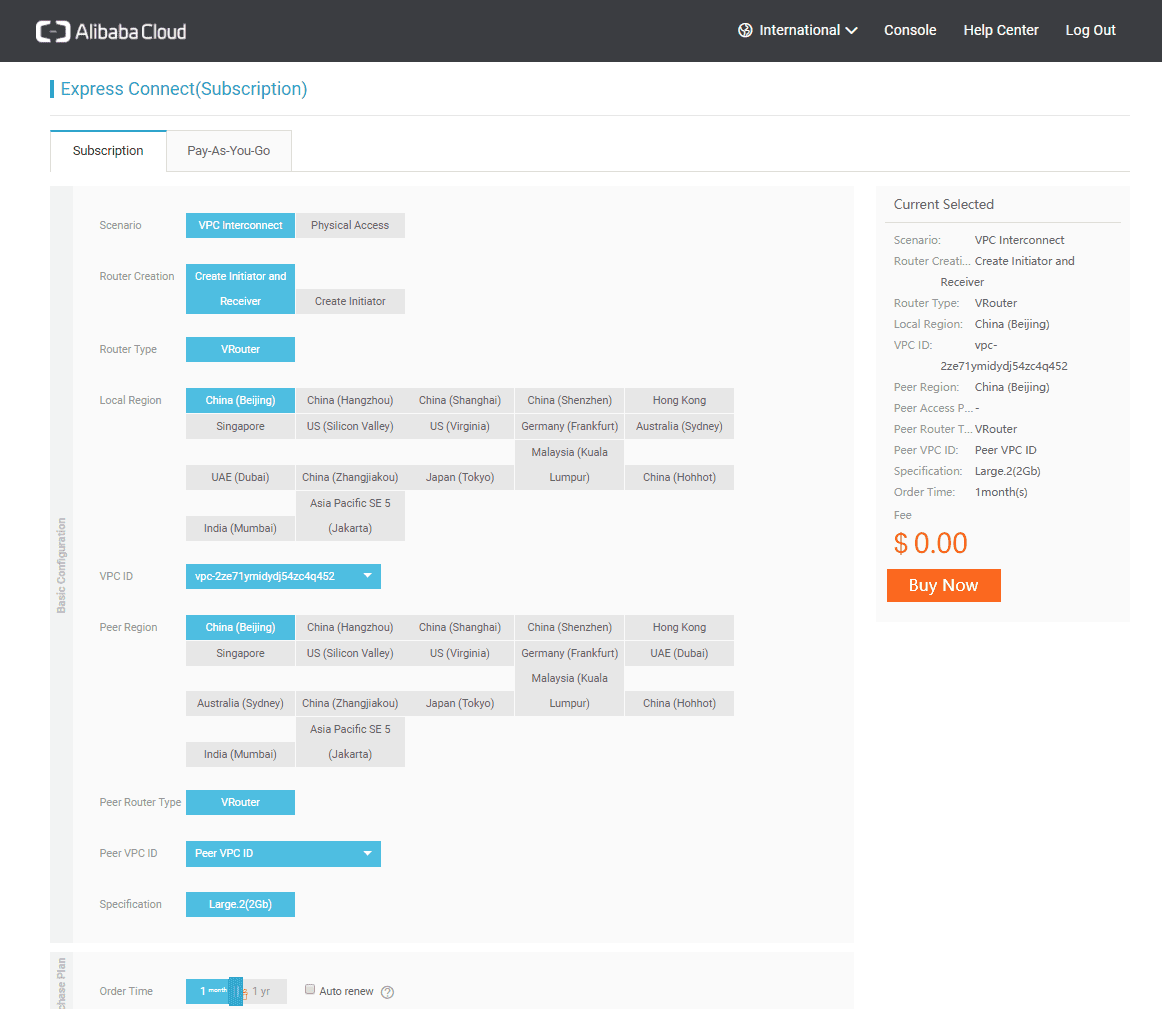
Task: Click the Order Time slider handle
Action: [x=236, y=991]
